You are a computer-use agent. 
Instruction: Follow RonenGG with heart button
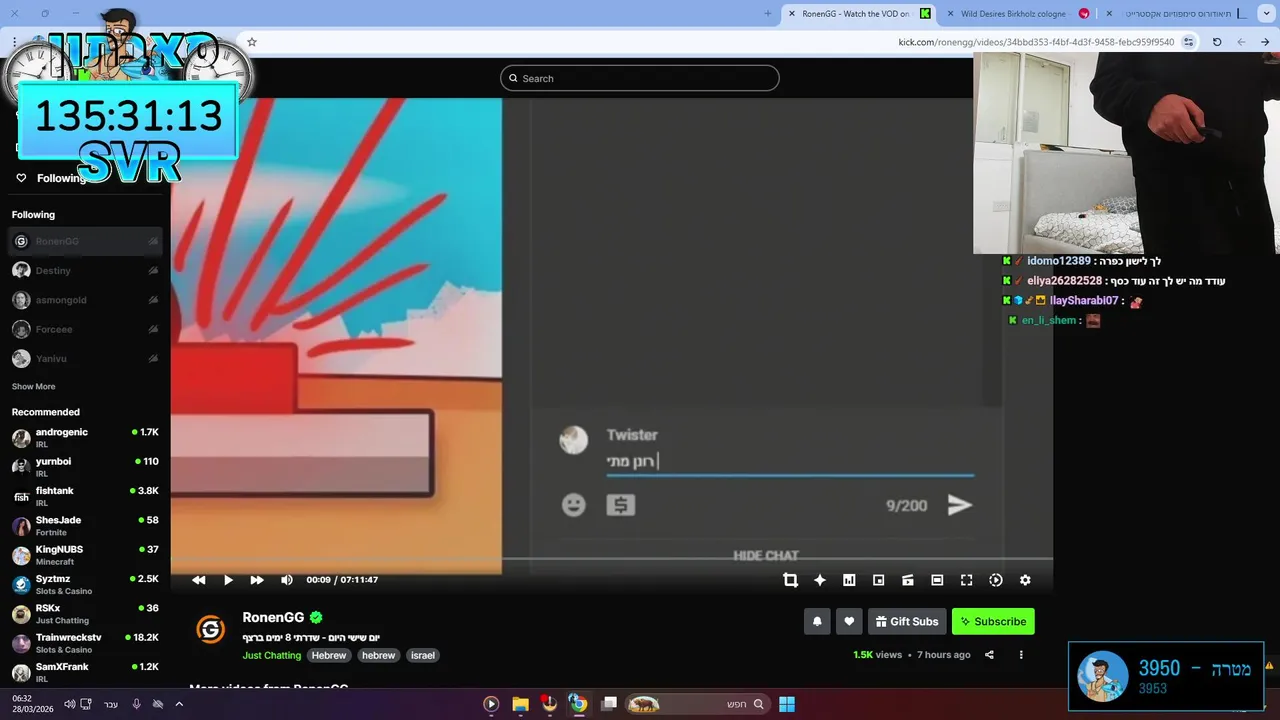coord(849,621)
